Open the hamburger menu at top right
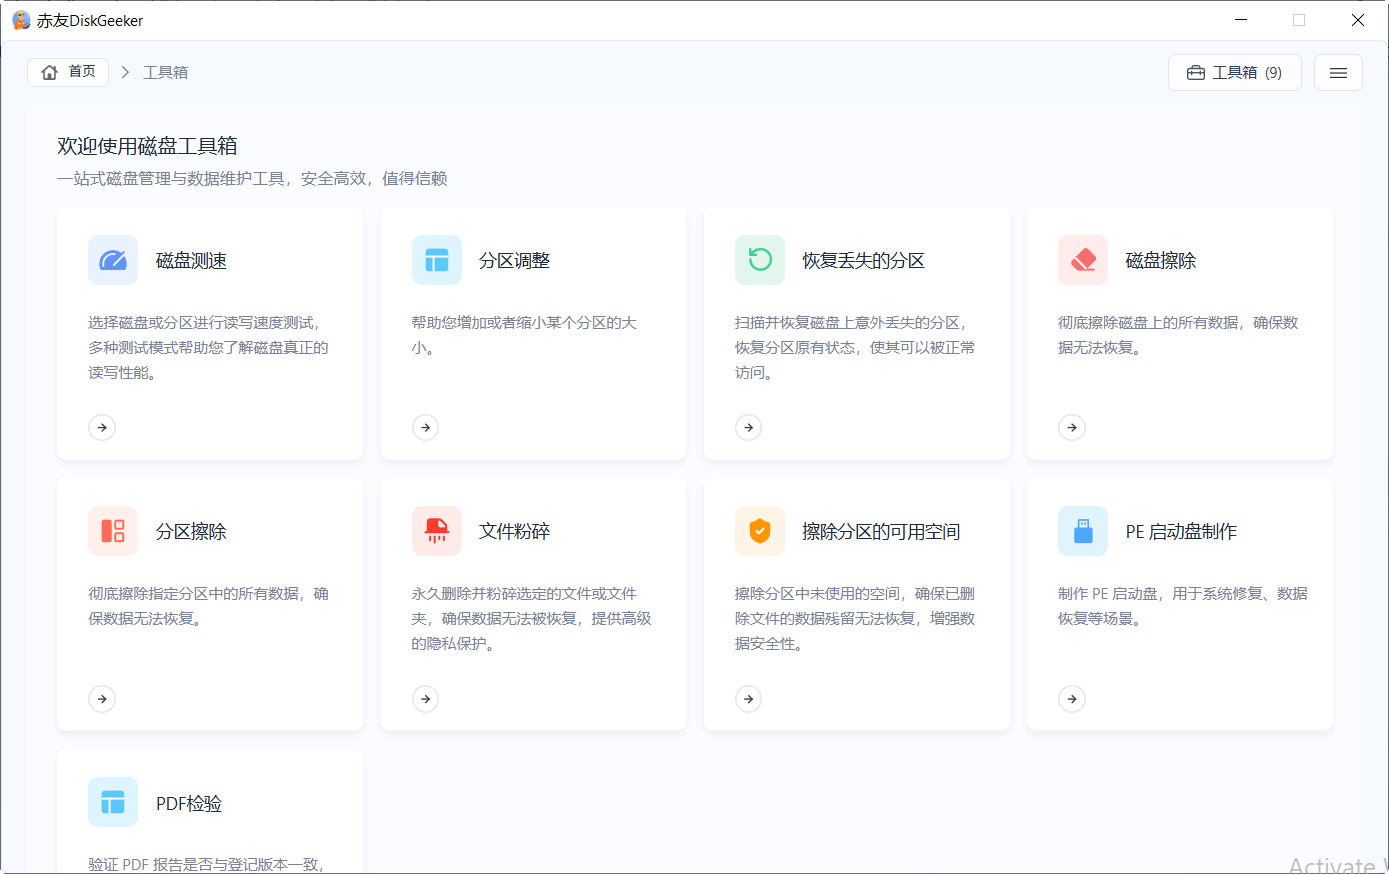Viewport: 1389px width, 874px height. [1338, 73]
